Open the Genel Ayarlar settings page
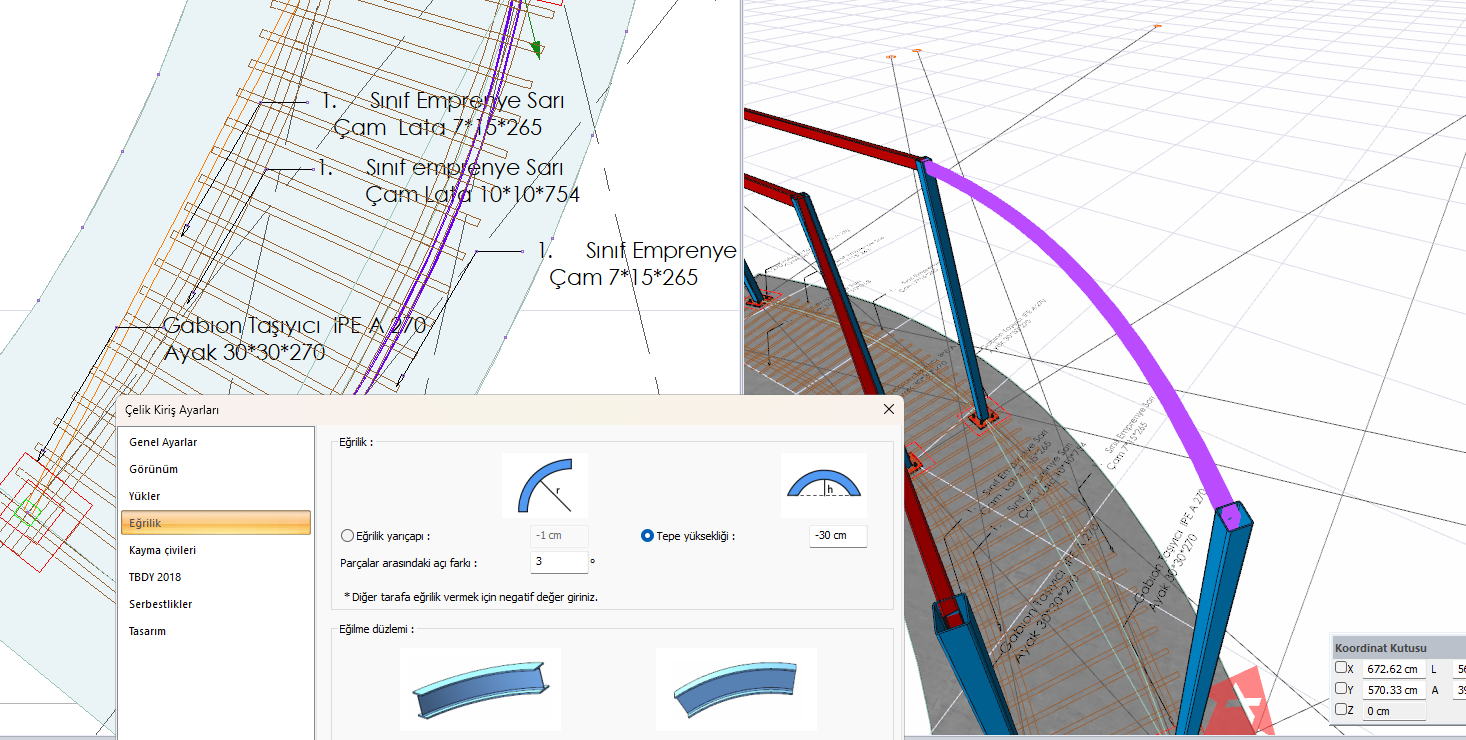The image size is (1466, 740). point(163,442)
